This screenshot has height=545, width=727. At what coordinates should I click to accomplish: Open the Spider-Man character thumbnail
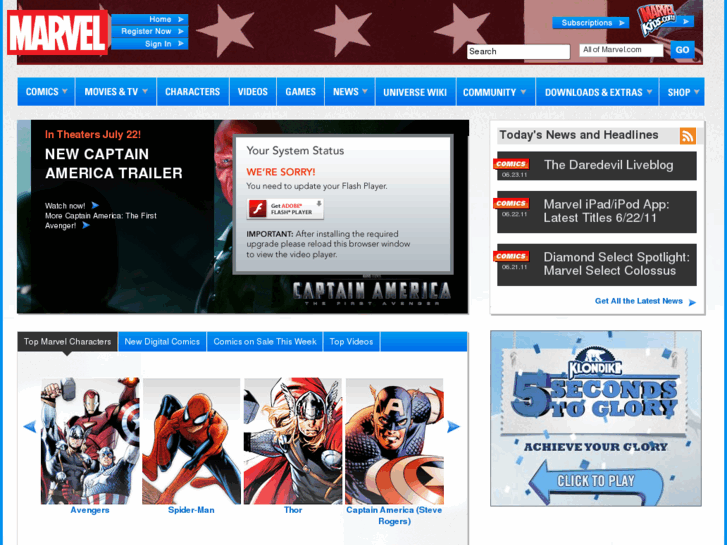(191, 441)
